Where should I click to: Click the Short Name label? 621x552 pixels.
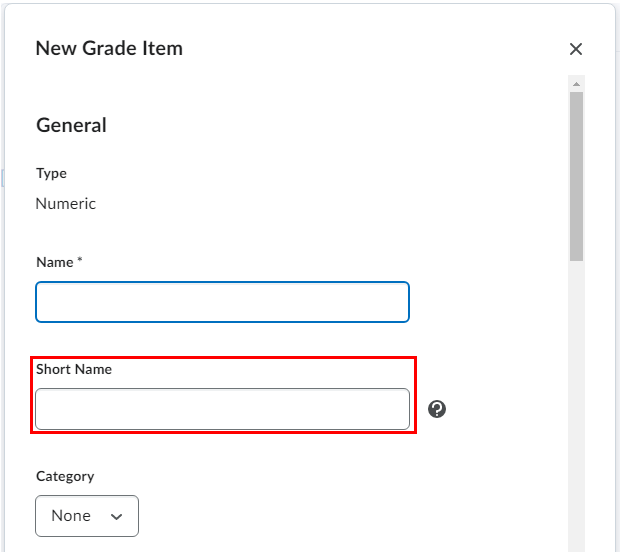pos(74,369)
